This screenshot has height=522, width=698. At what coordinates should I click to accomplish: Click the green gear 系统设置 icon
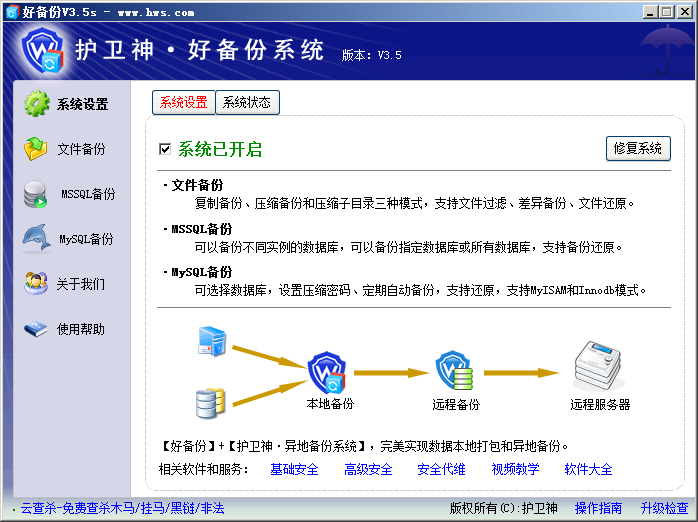pos(37,104)
